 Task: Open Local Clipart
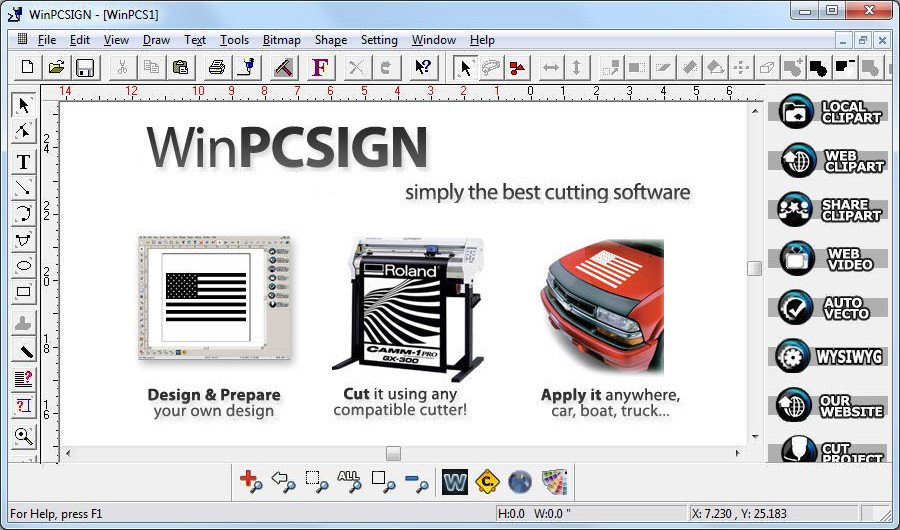click(829, 111)
